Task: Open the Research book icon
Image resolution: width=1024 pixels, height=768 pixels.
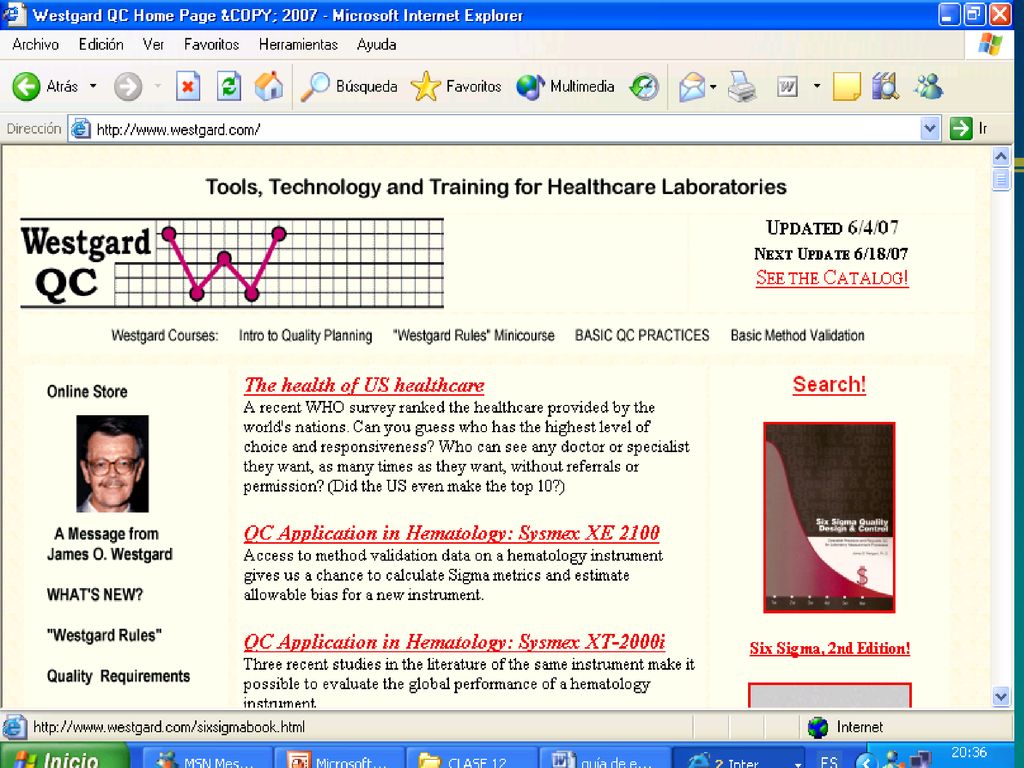Action: [886, 86]
